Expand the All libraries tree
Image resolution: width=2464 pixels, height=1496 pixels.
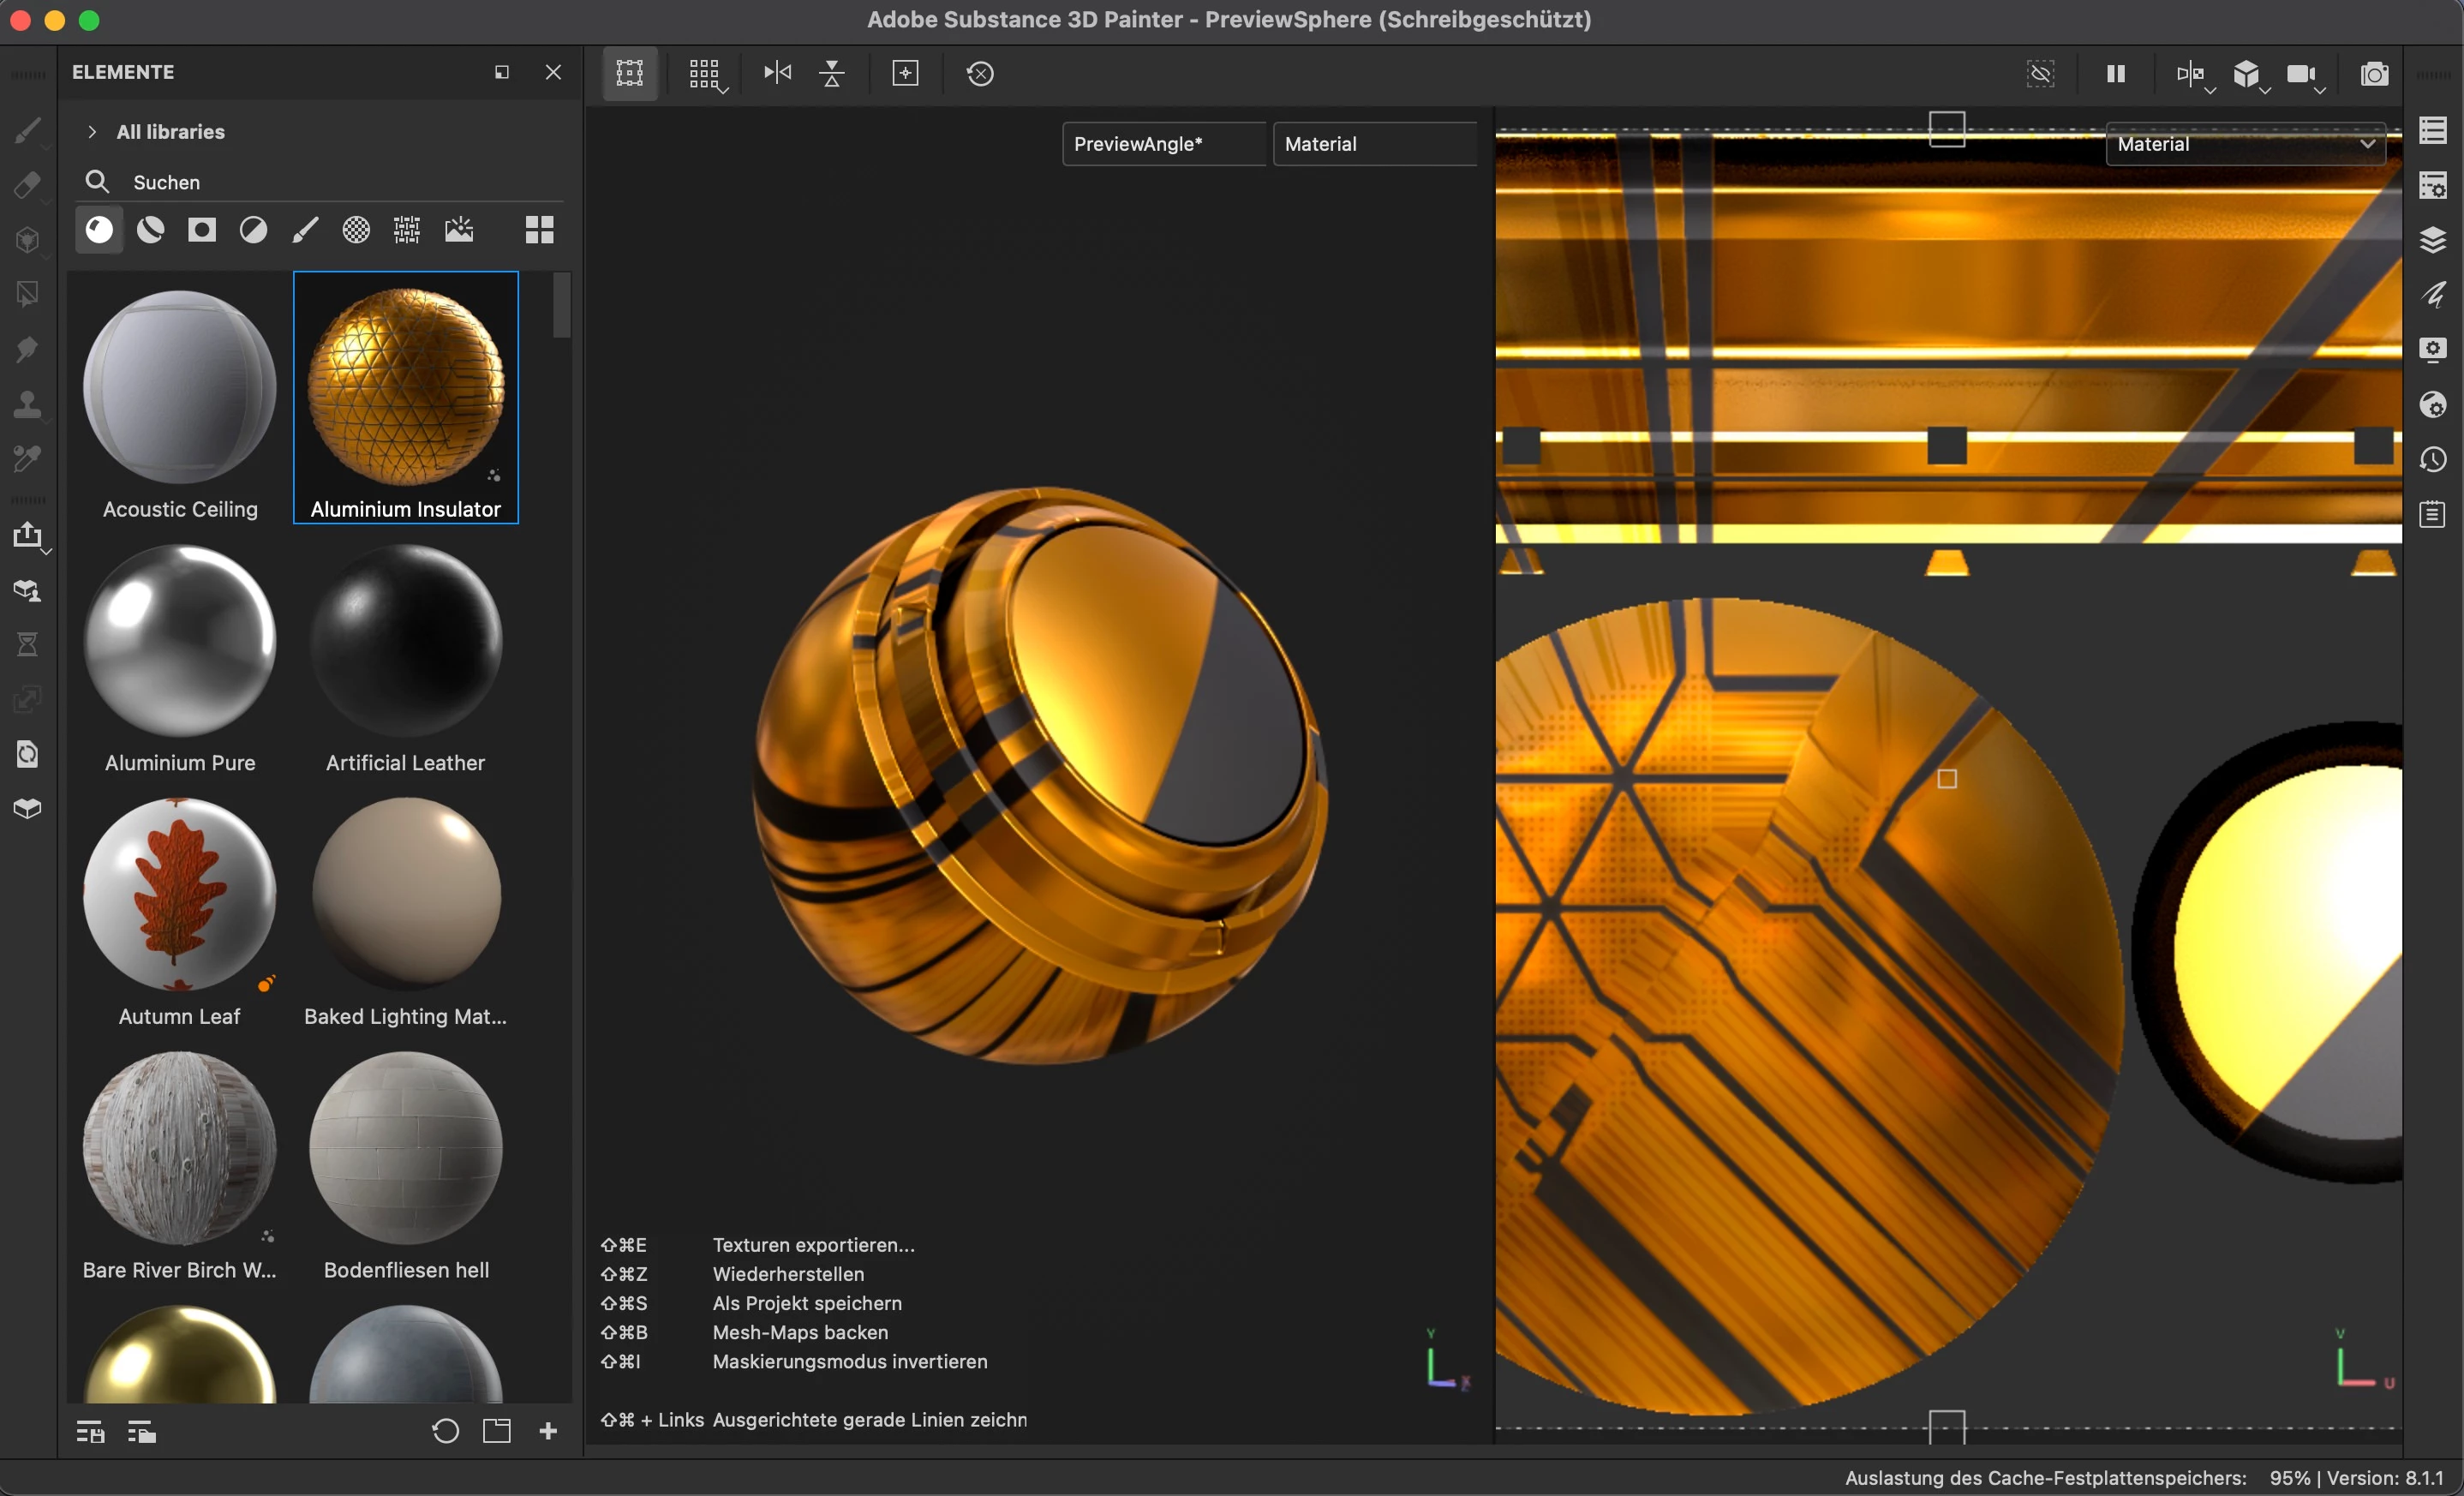click(x=92, y=132)
